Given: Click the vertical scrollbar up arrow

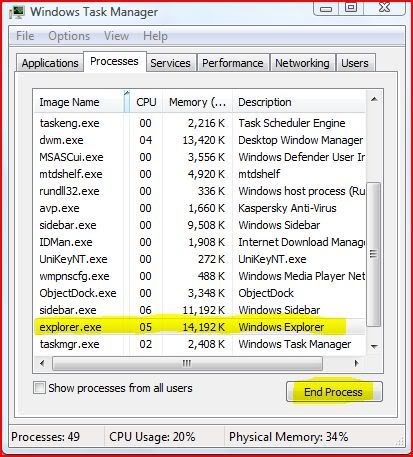Looking at the screenshot, I should click(x=374, y=100).
